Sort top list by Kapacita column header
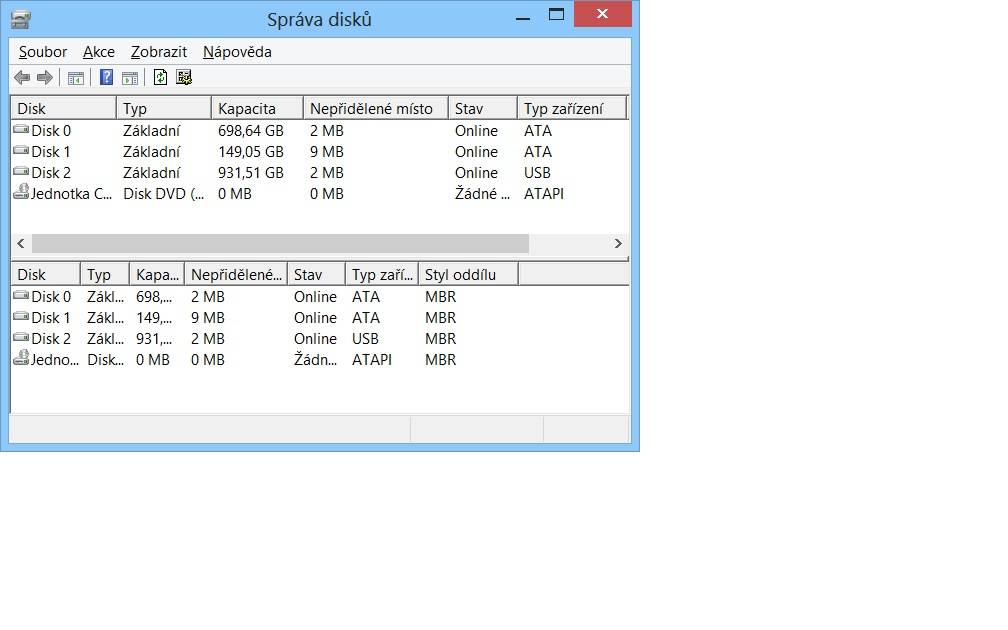The image size is (1008, 630). [257, 108]
